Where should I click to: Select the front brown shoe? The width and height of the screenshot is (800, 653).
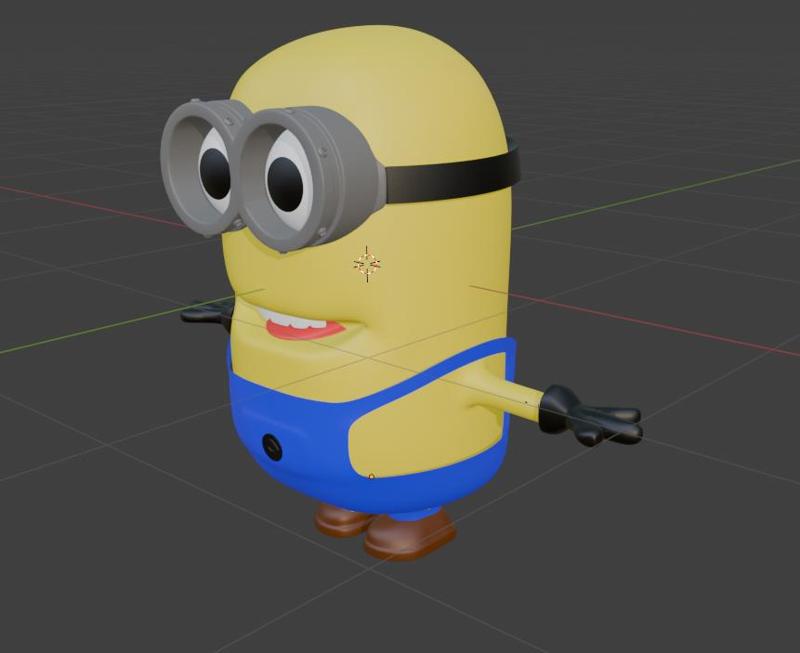(409, 537)
